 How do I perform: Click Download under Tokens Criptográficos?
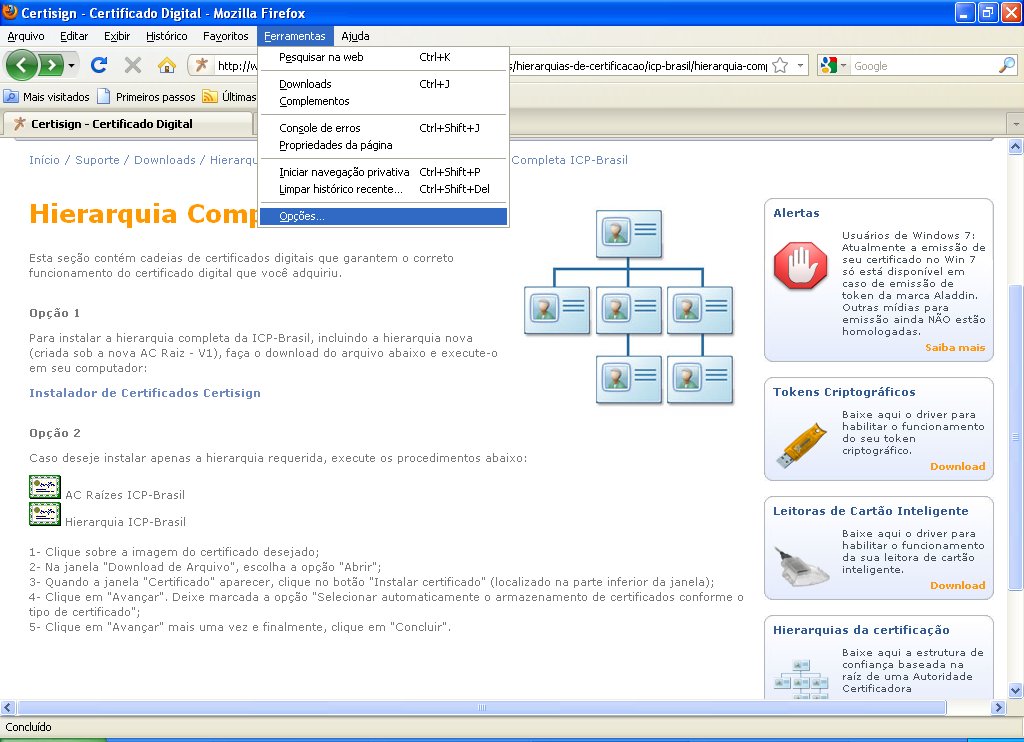point(957,466)
